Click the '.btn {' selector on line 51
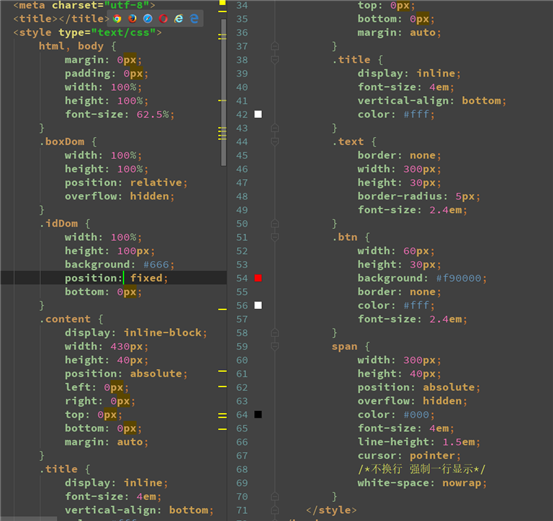Image resolution: width=553 pixels, height=521 pixels. 351,237
